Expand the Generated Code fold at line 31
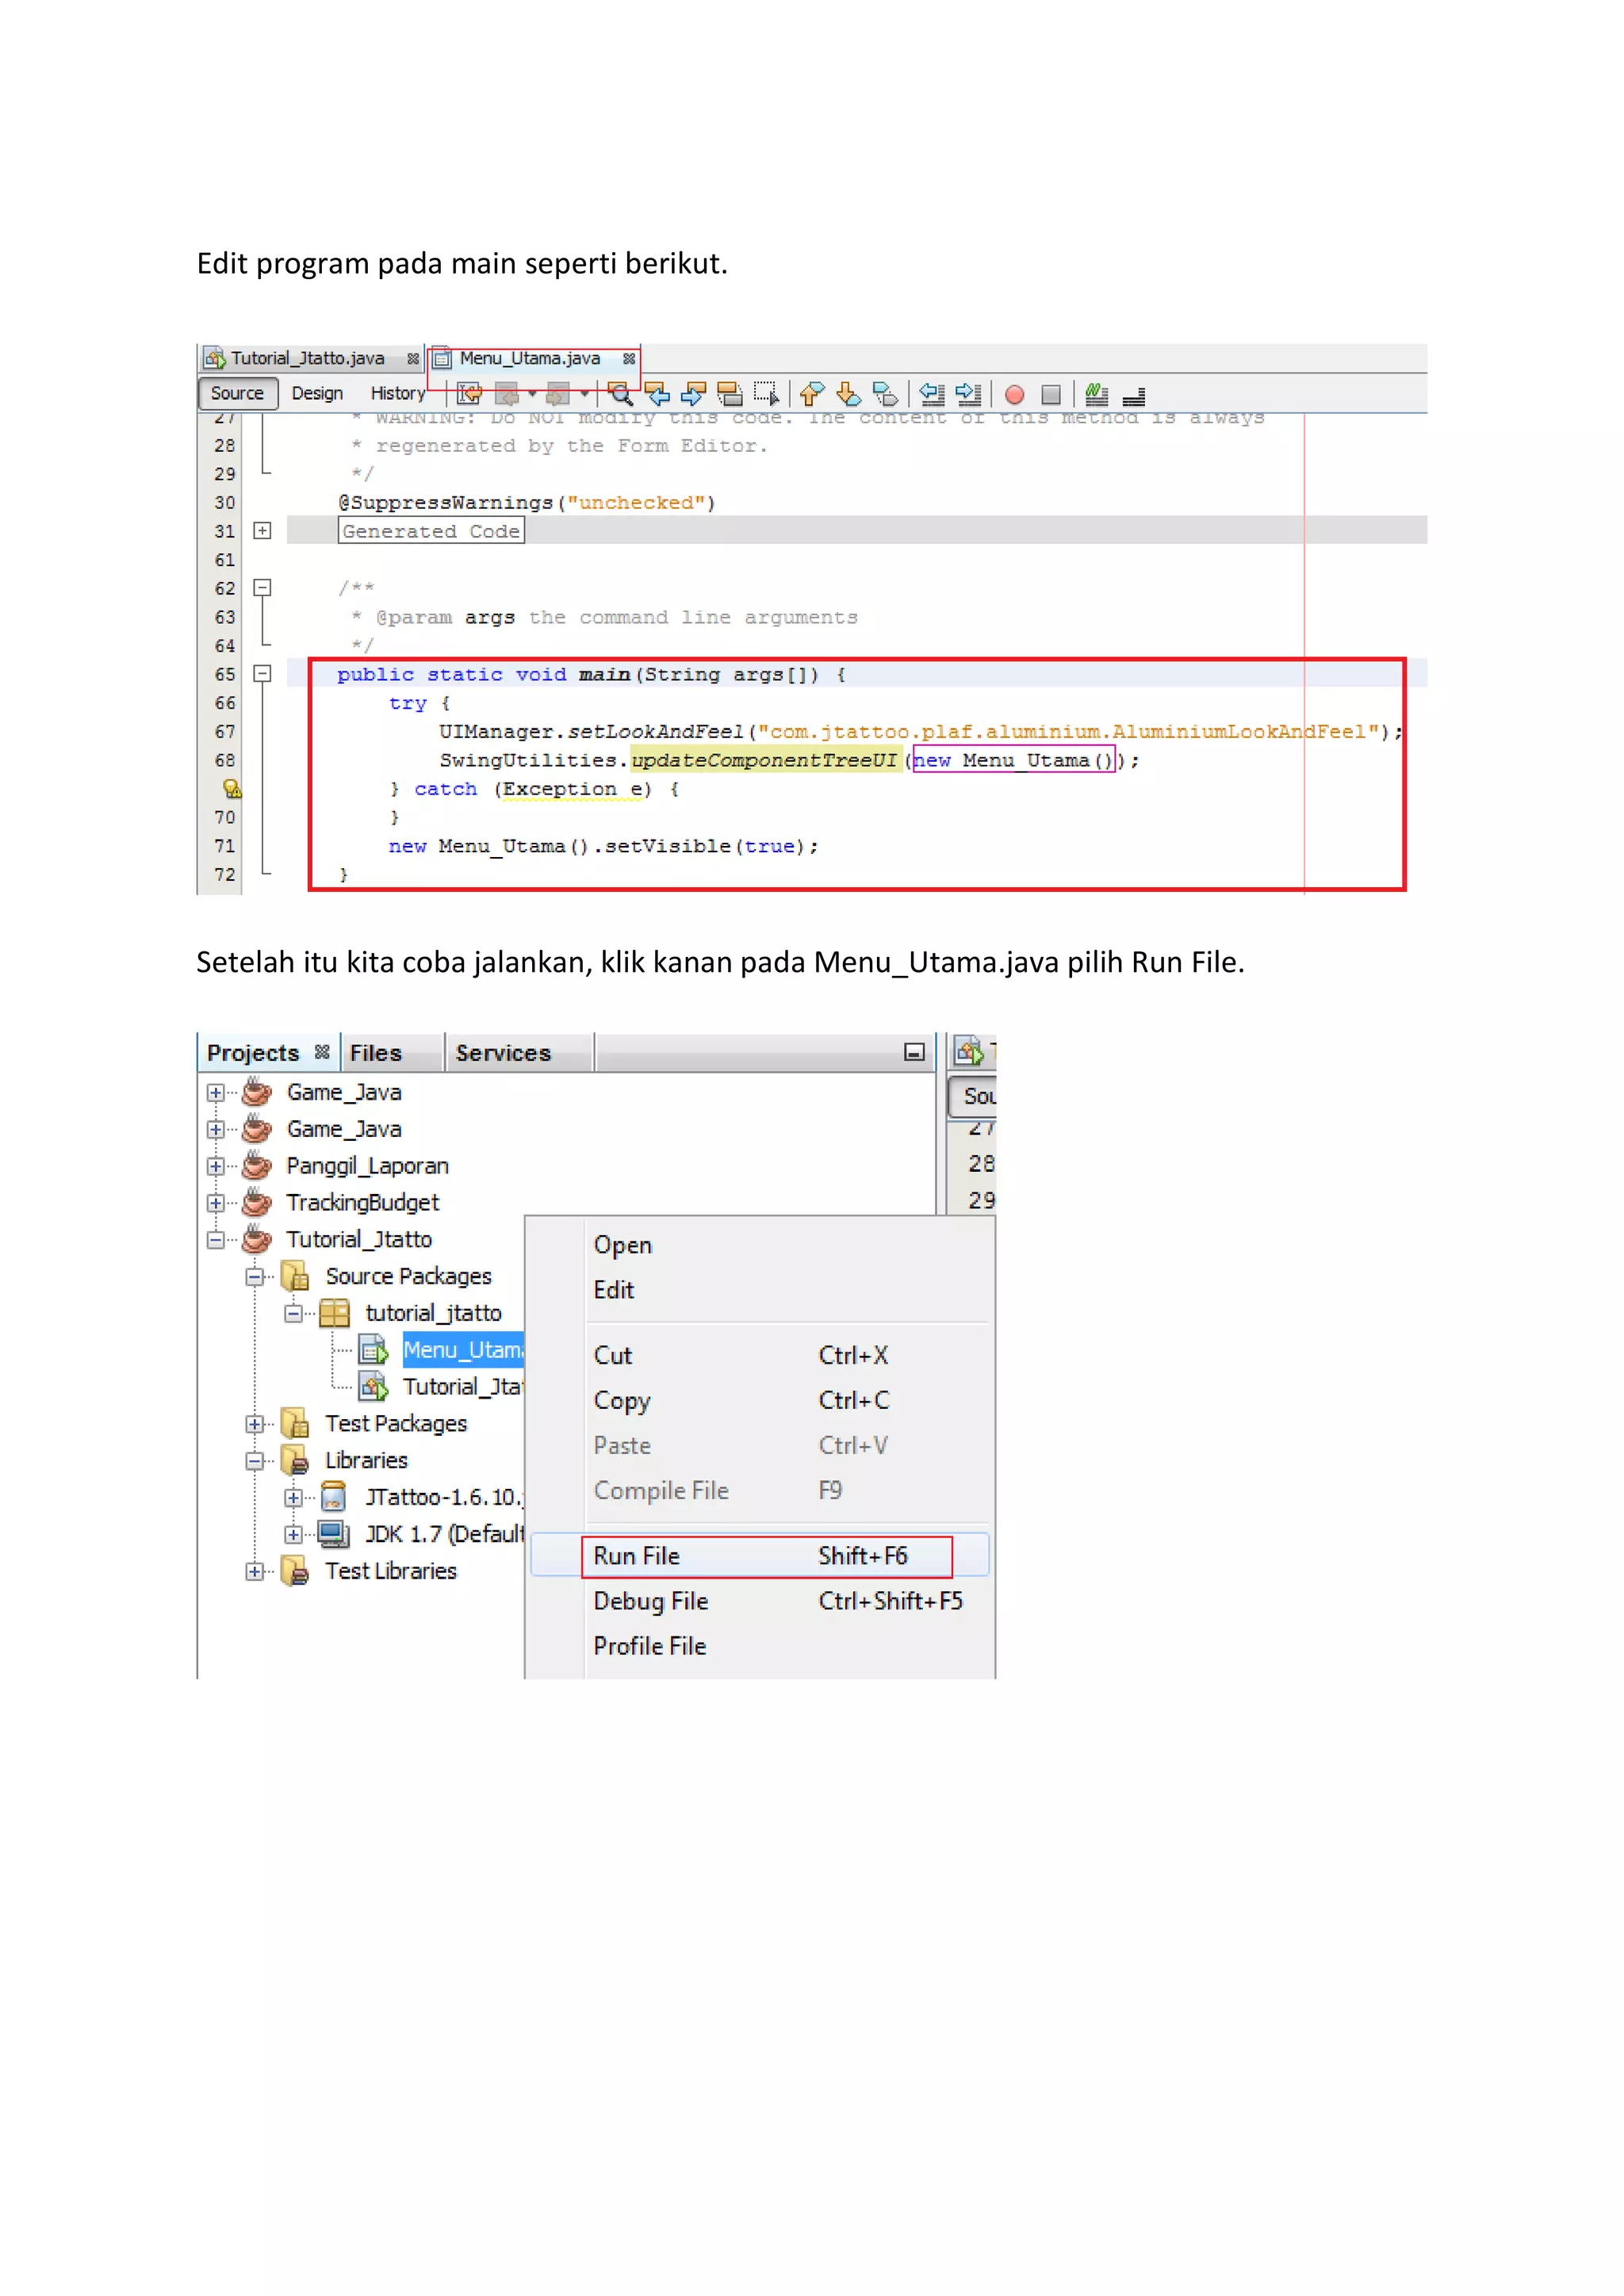1624x2296 pixels. [x=262, y=531]
